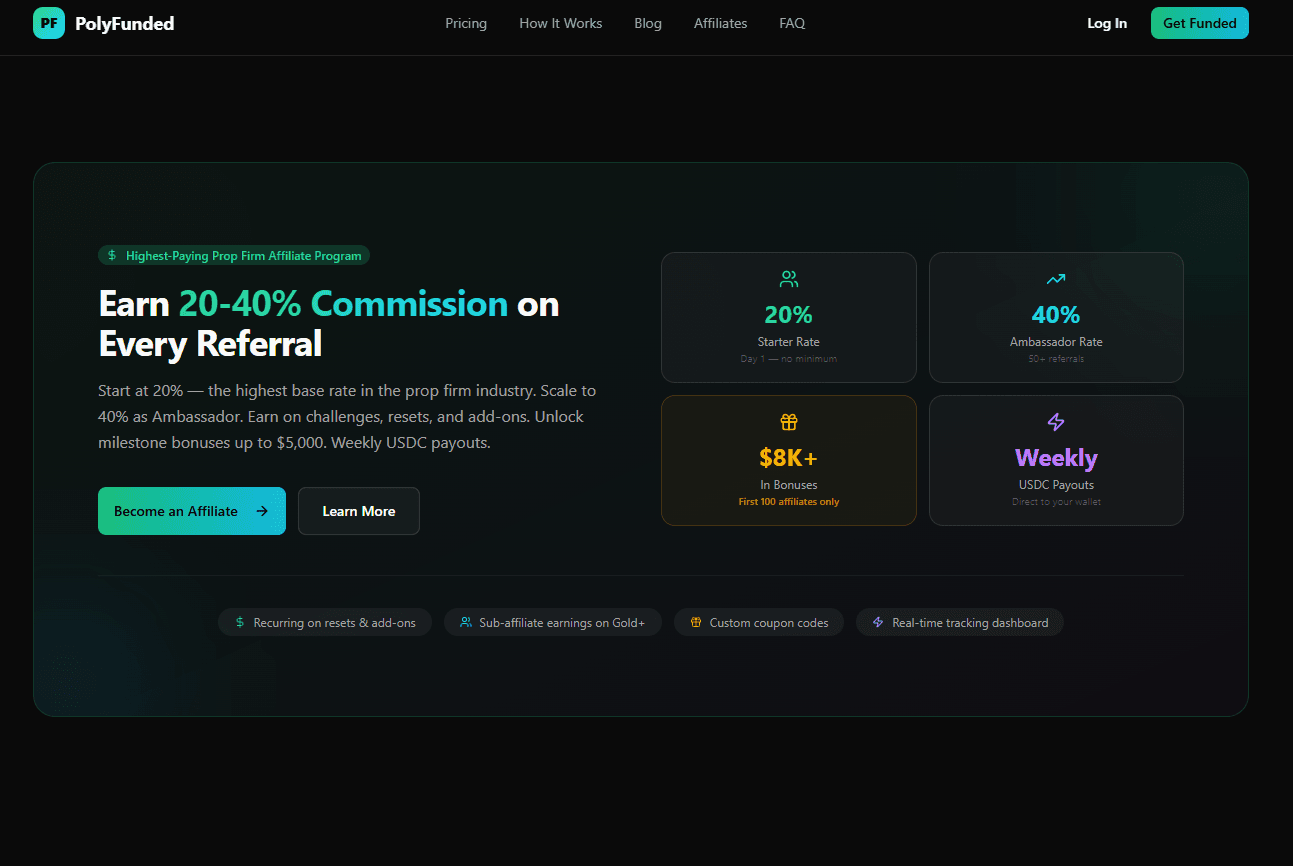Open the Log In link

point(1107,23)
